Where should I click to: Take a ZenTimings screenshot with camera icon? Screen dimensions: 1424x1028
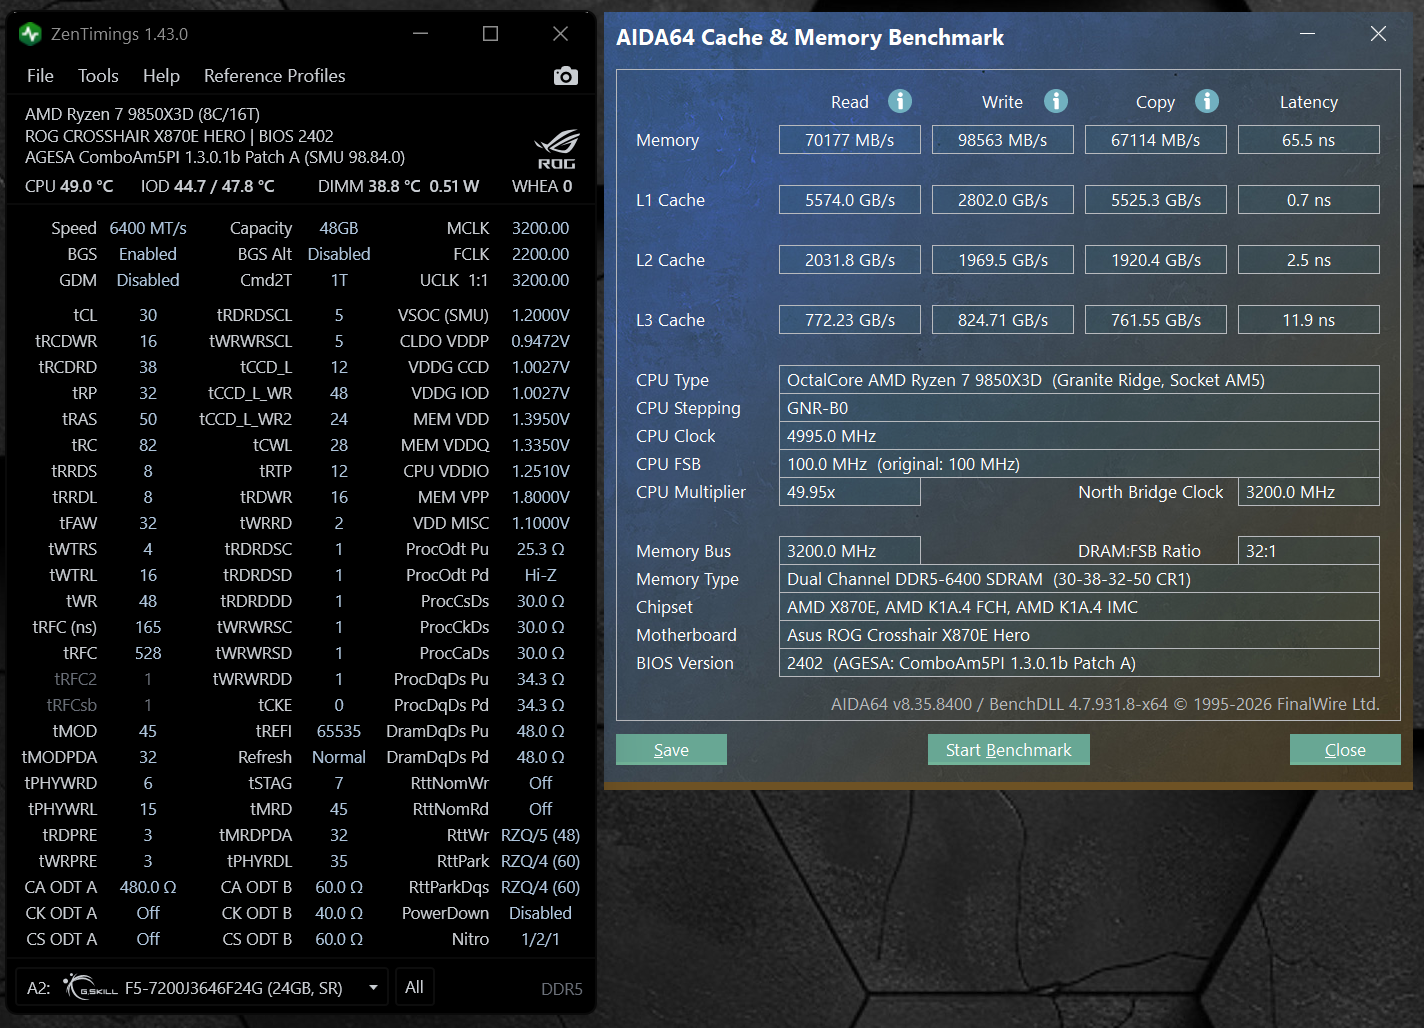click(566, 76)
